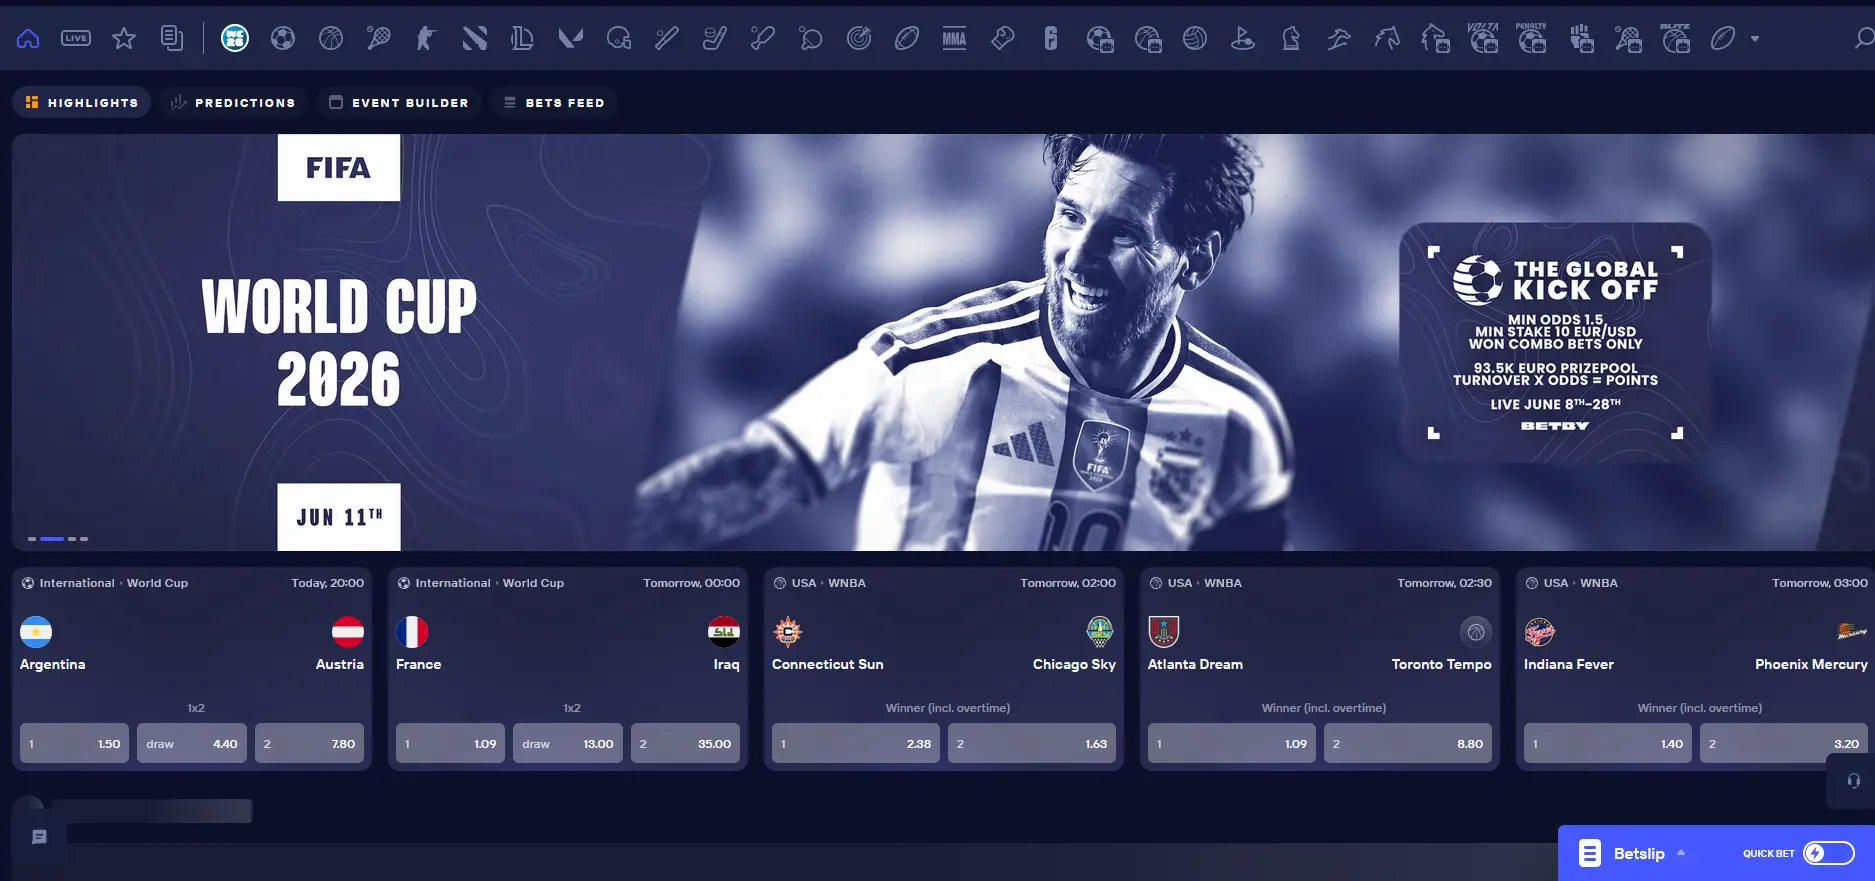Select the Horse Racing head icon
The height and width of the screenshot is (881, 1875).
pos(1387,39)
